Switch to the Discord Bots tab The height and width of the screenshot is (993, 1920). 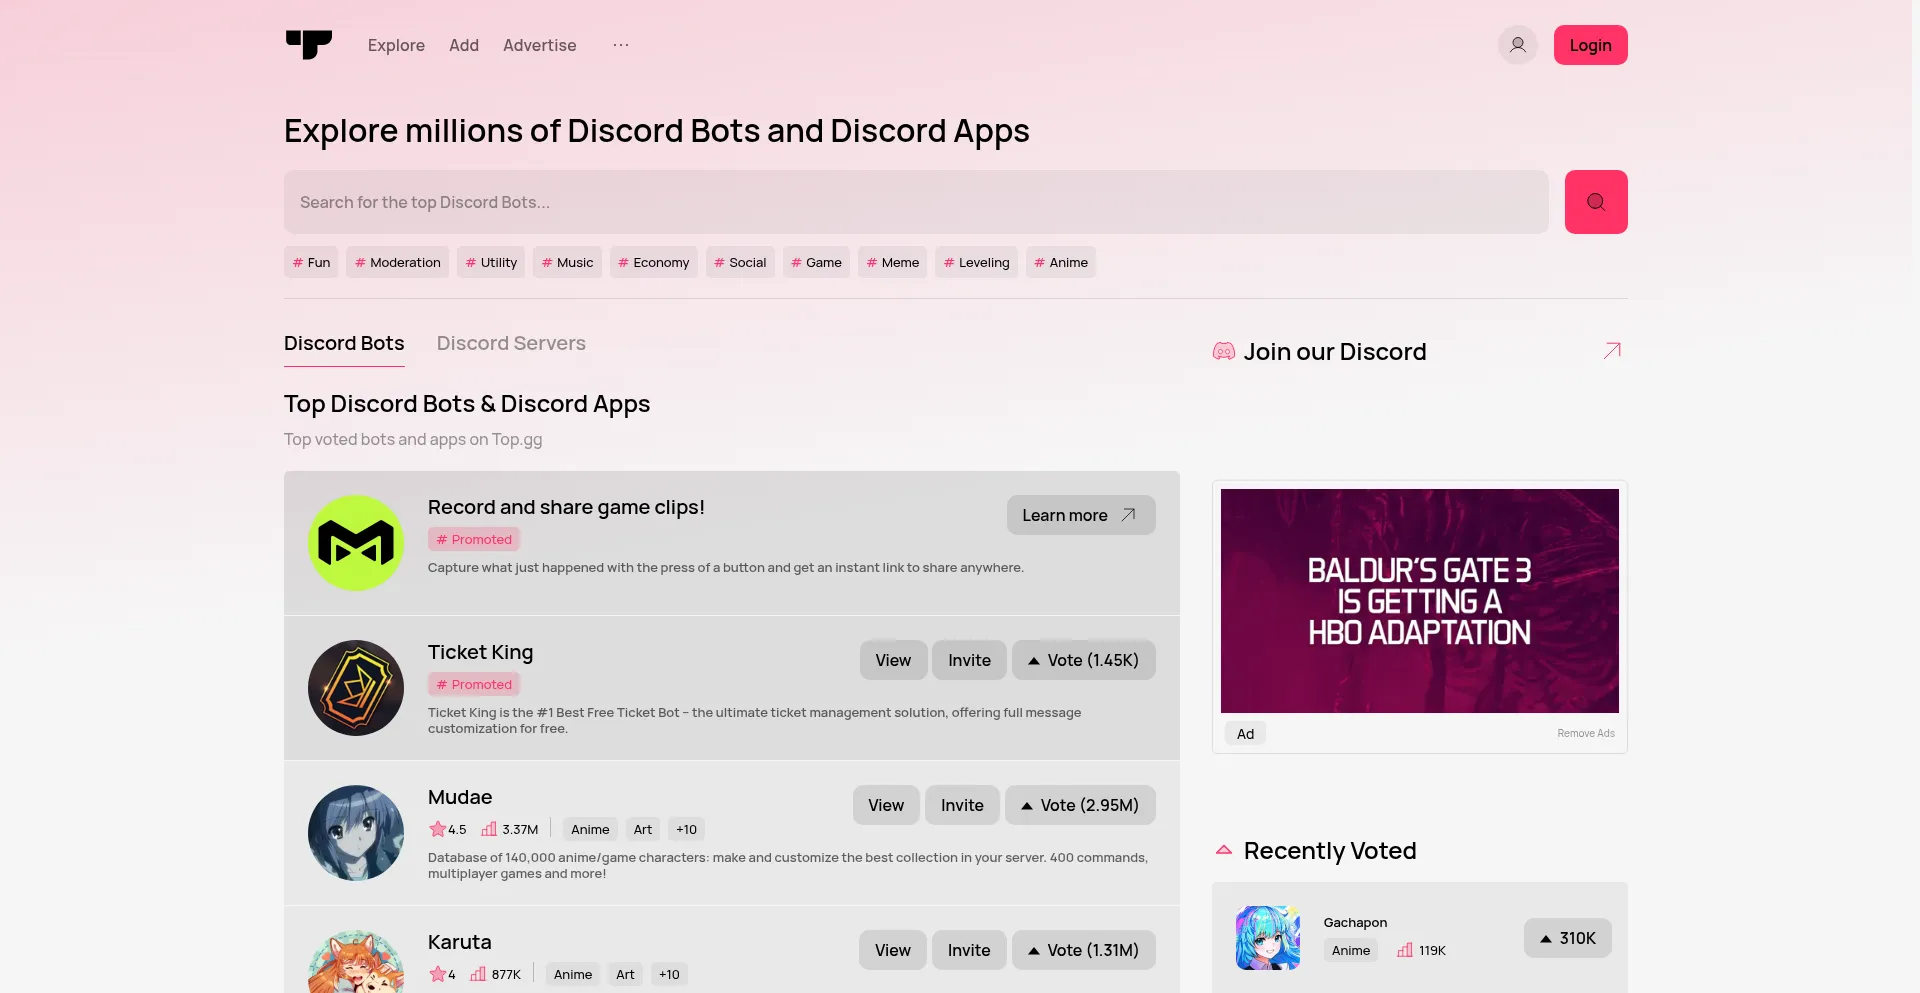click(x=344, y=343)
